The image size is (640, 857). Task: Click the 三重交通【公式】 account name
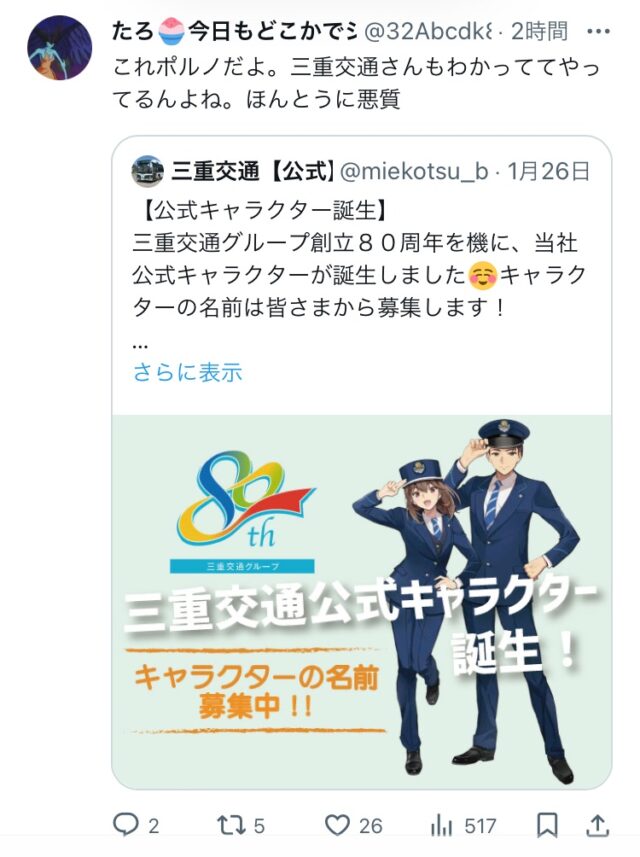254,172
